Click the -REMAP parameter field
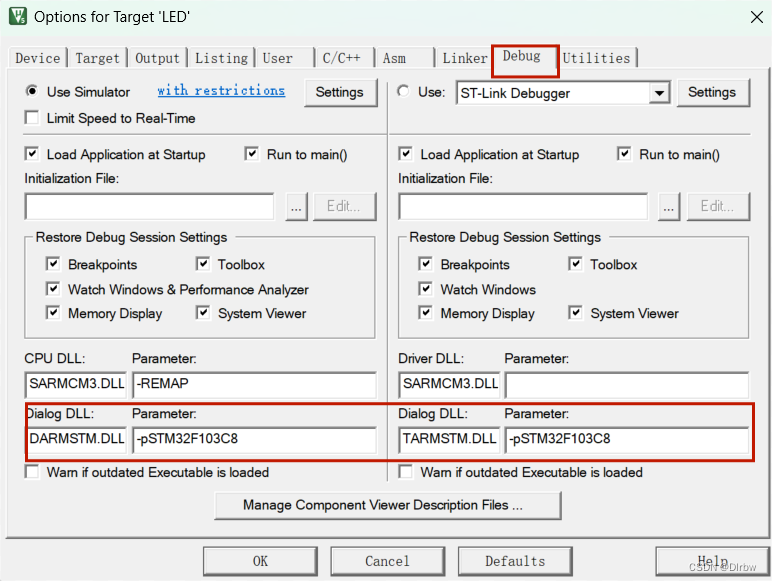Screen dimensions: 772x581 tap(255, 385)
